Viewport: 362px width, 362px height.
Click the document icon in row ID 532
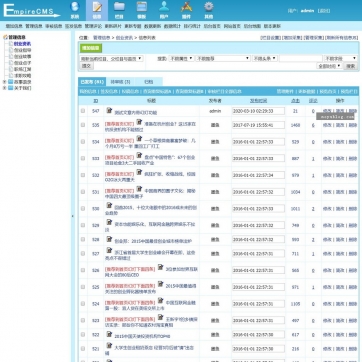click(x=139, y=172)
